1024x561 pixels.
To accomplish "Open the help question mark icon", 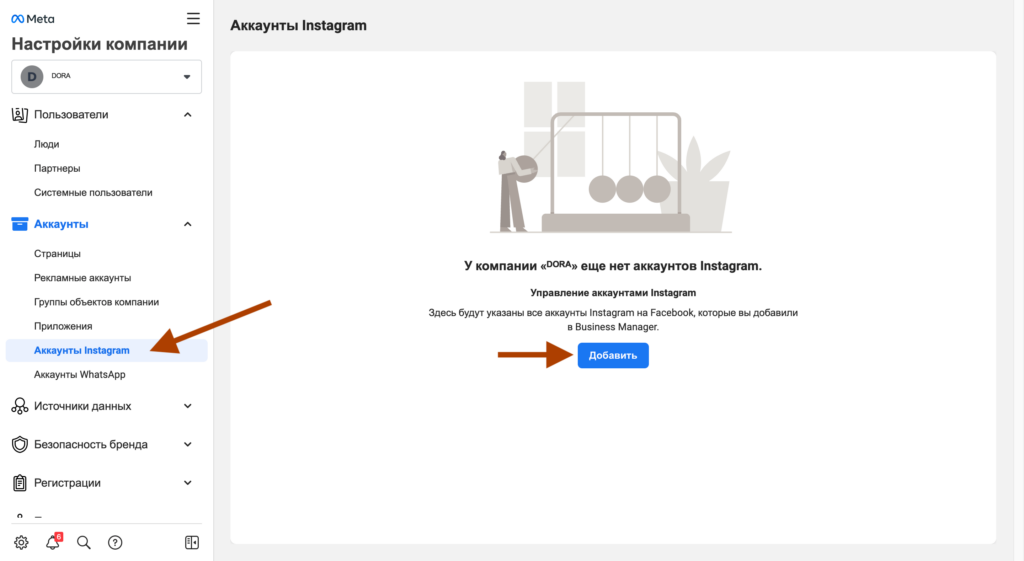I will [115, 542].
